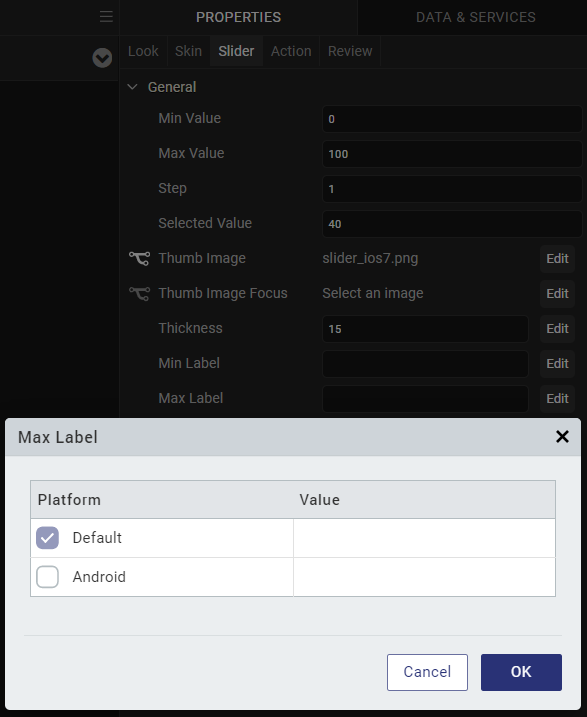Confirm with the OK button
This screenshot has height=717, width=587.
pyautogui.click(x=521, y=672)
